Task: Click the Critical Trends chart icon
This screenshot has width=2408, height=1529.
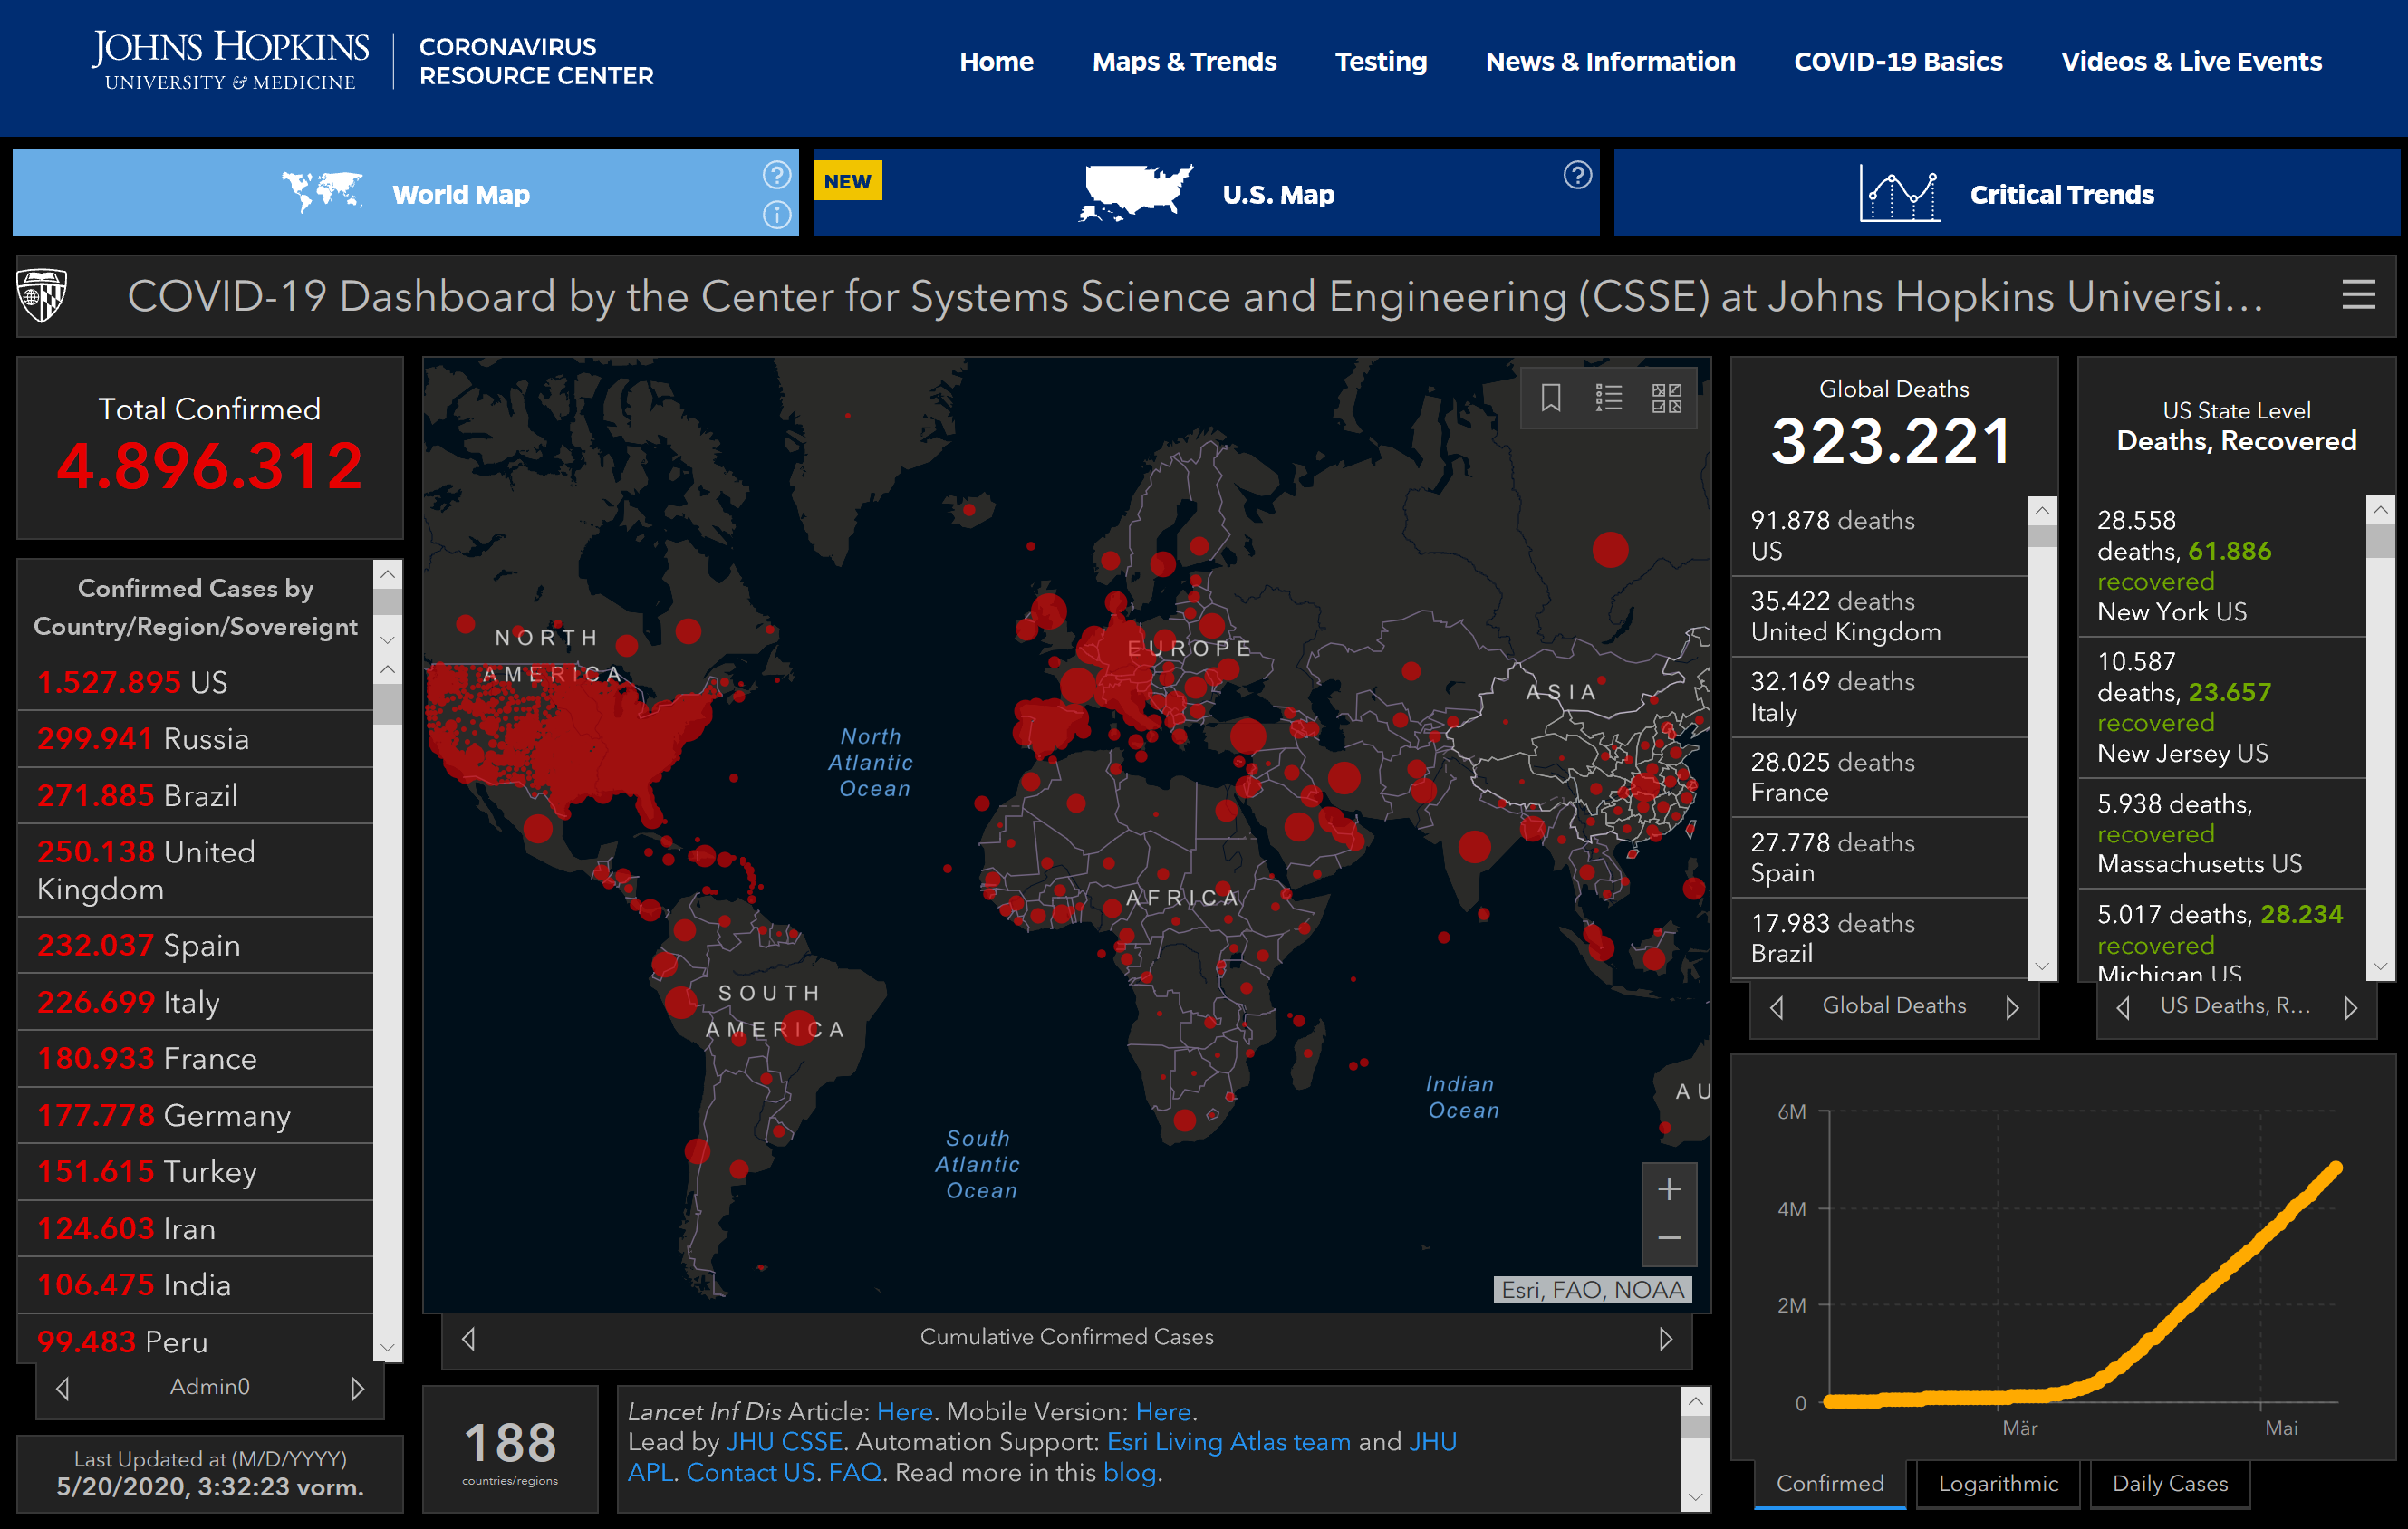Action: (1899, 194)
